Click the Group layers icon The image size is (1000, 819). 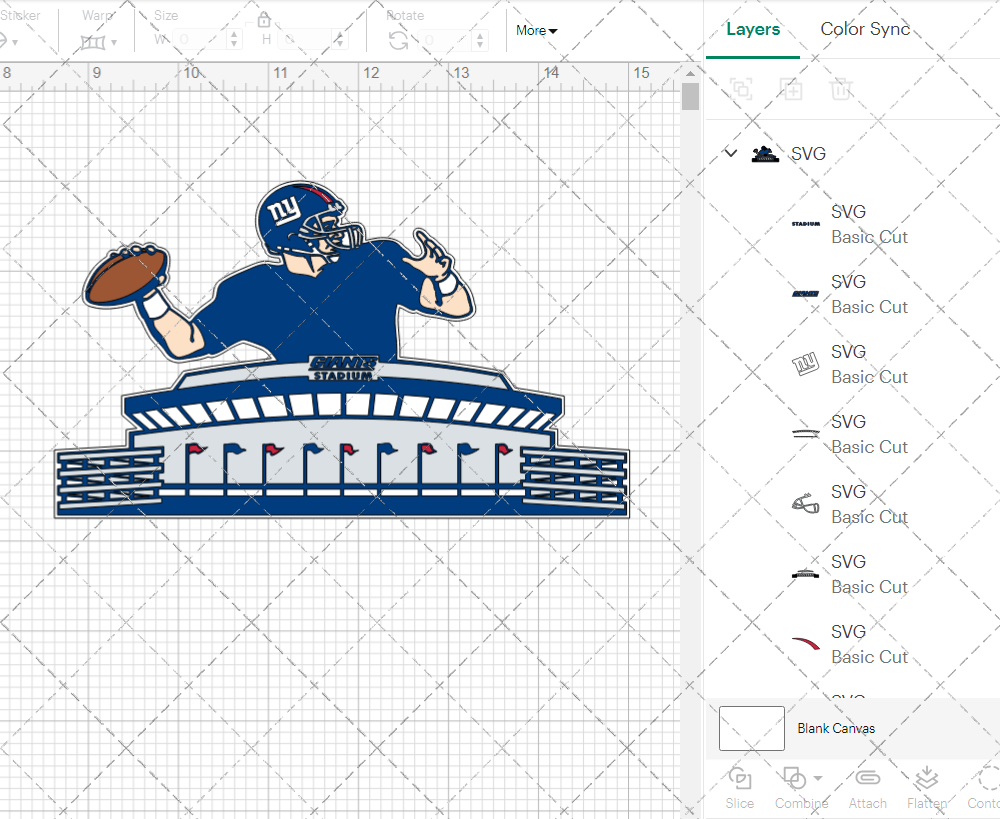(741, 89)
